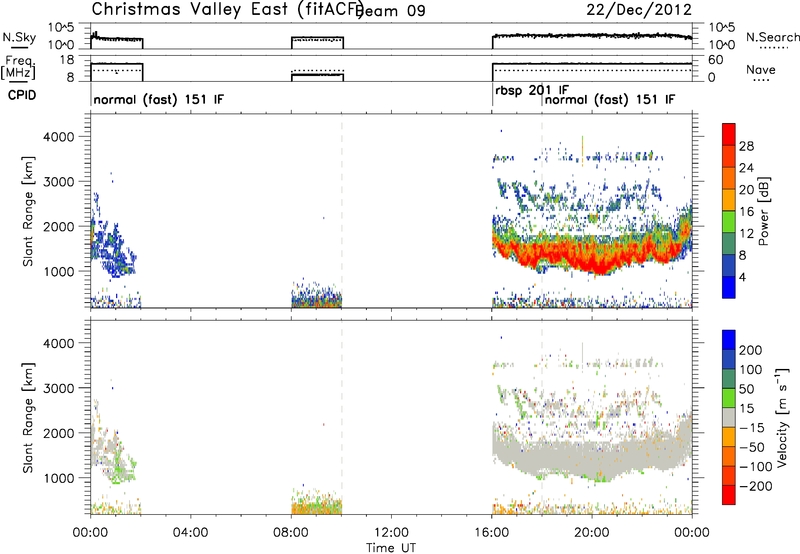
Task: Click the blue bottom of the power colorbar
Action: (x=729, y=287)
